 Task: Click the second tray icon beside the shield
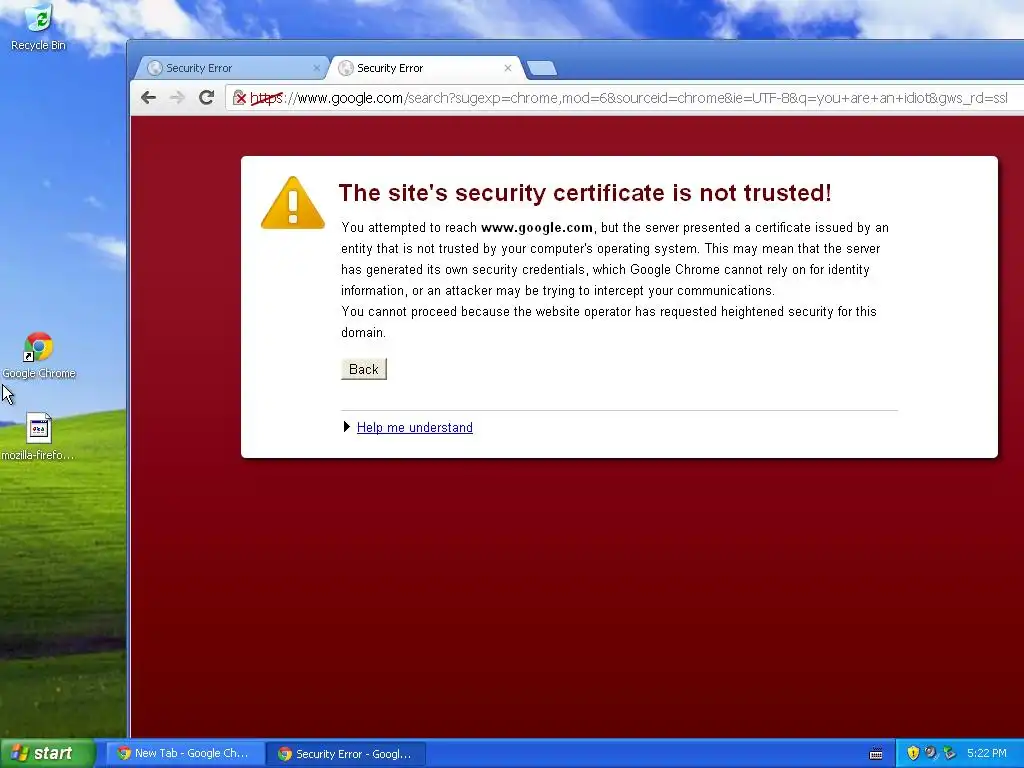[x=931, y=753]
